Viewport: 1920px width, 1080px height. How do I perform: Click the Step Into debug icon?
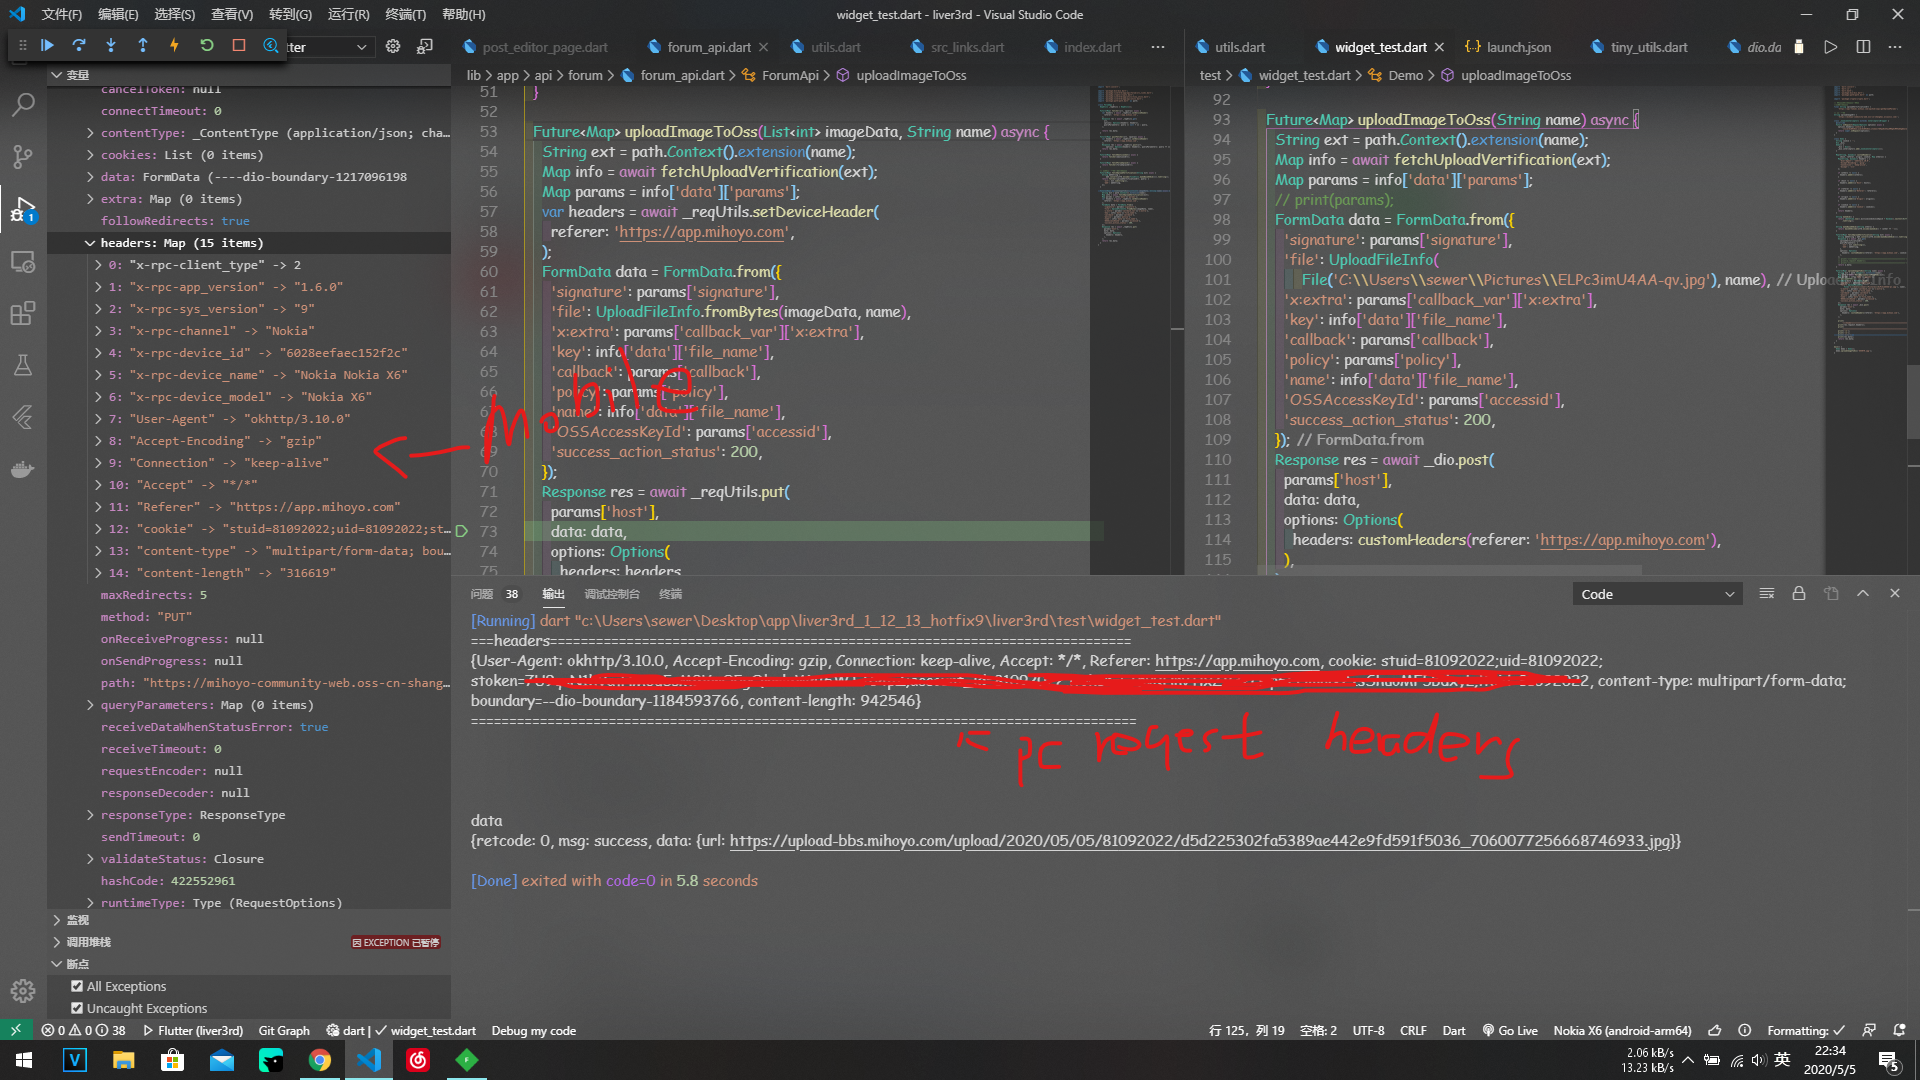tap(111, 46)
